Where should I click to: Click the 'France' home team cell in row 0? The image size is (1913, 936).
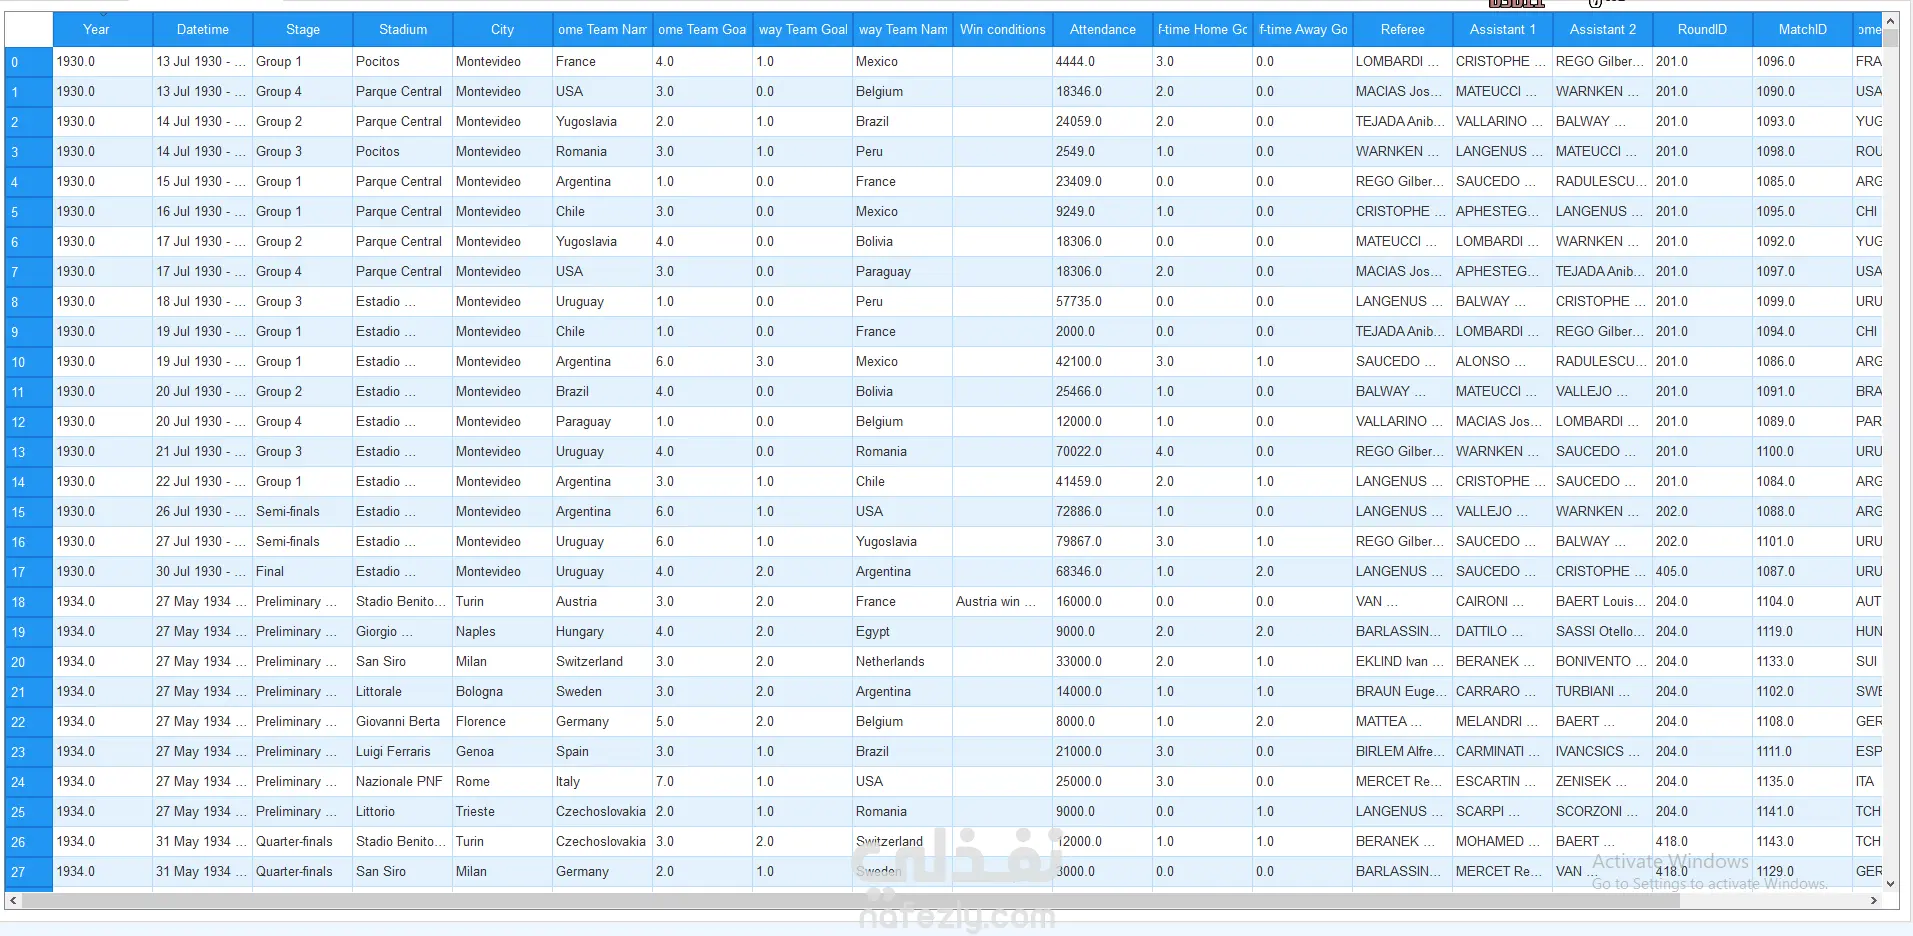(x=603, y=62)
